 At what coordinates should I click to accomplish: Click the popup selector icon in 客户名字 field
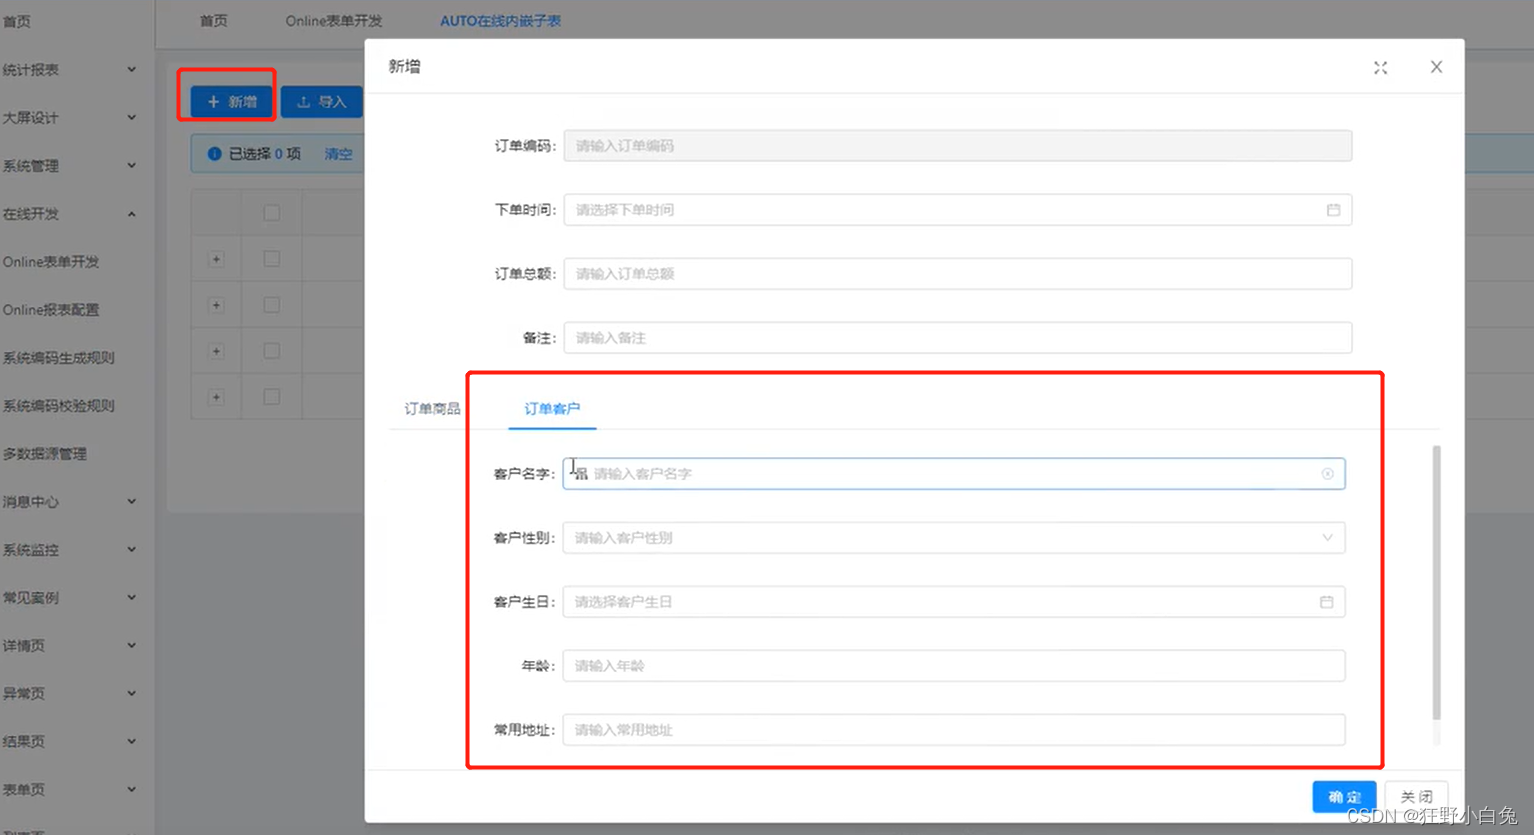pos(581,474)
